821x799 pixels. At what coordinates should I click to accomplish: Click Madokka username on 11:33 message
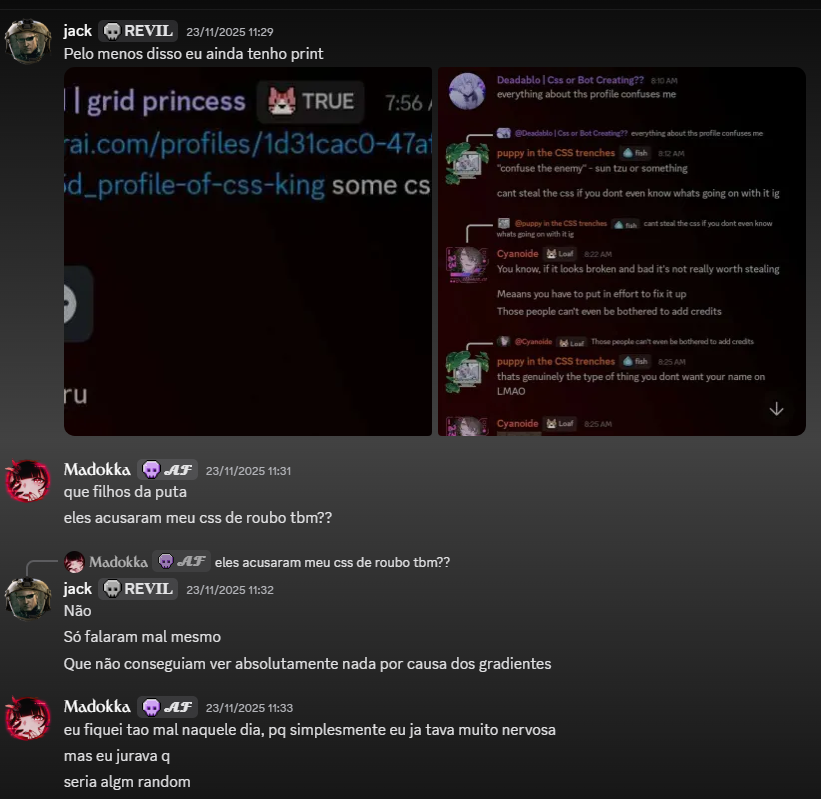point(97,707)
